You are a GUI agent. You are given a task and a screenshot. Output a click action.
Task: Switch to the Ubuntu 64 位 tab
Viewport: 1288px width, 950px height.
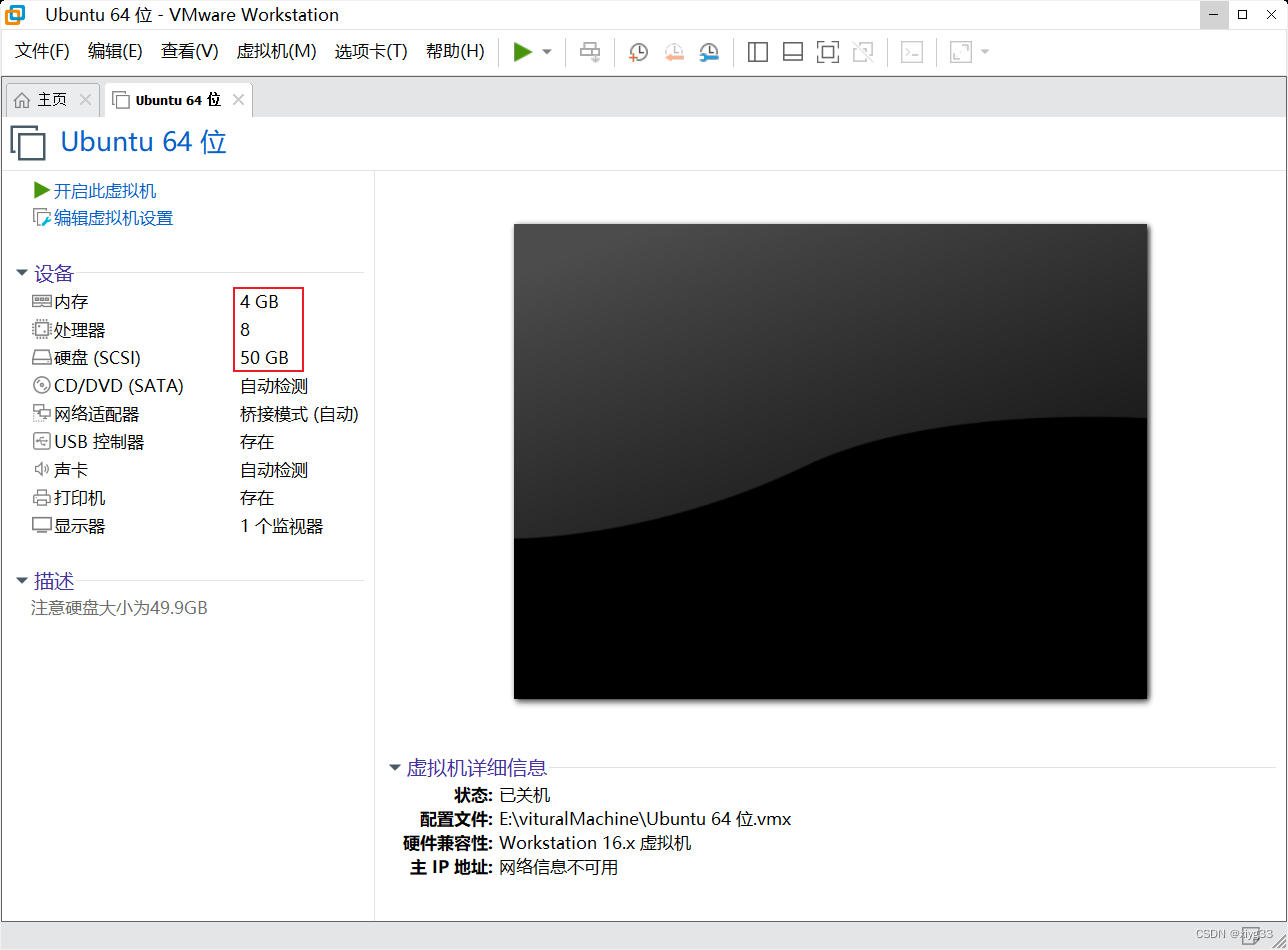(x=178, y=100)
